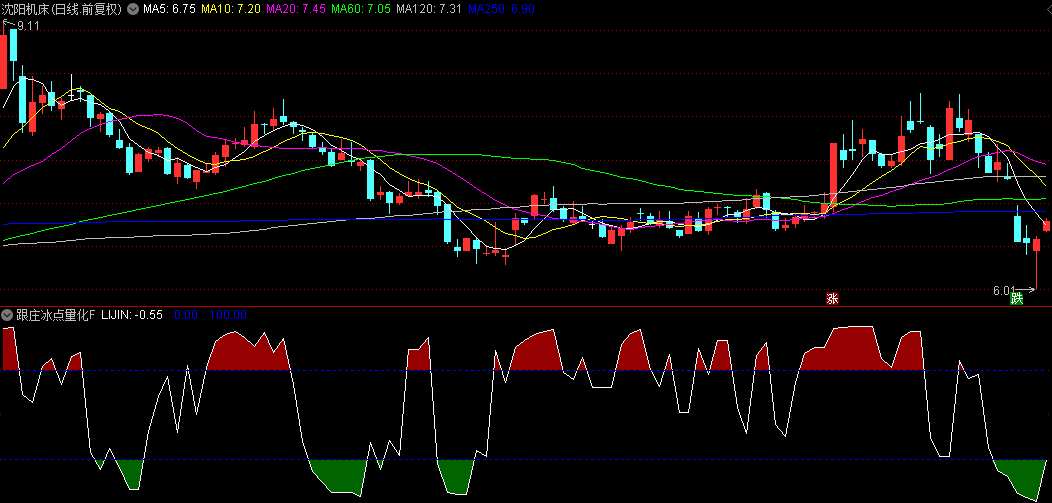Click the LIJIN: -0.55 value

pos(132,315)
